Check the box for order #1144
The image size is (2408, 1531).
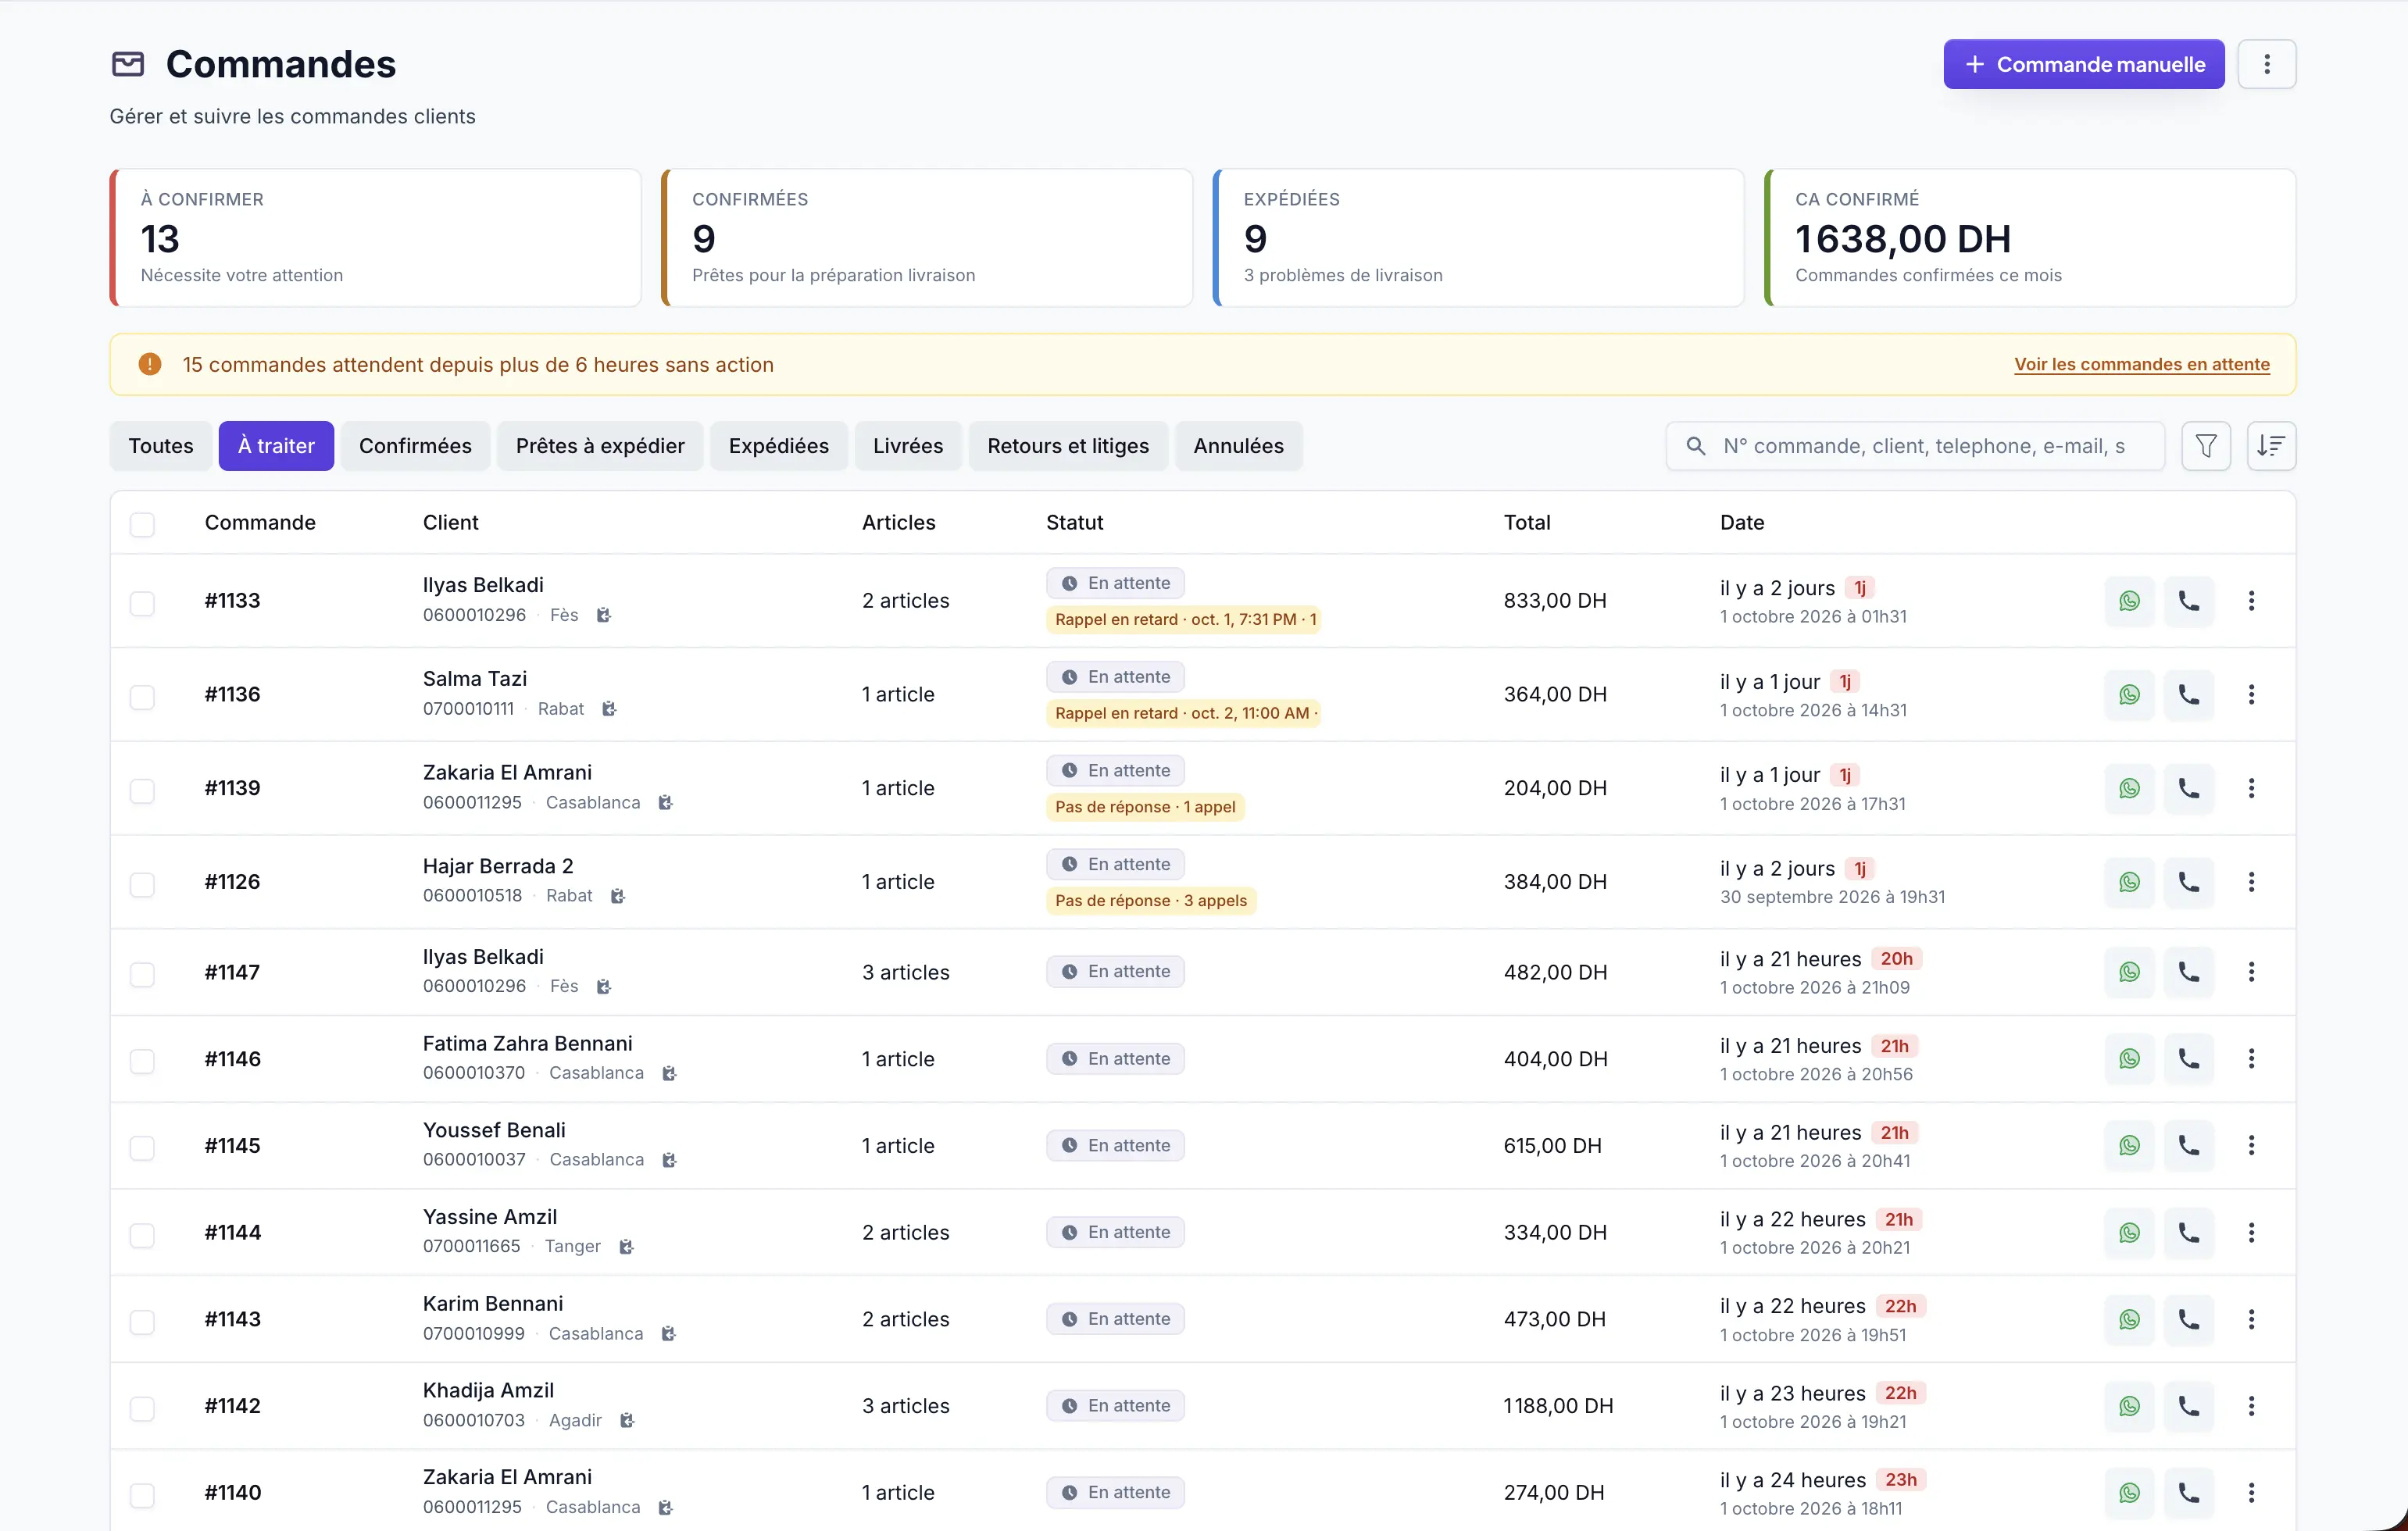pyautogui.click(x=142, y=1235)
